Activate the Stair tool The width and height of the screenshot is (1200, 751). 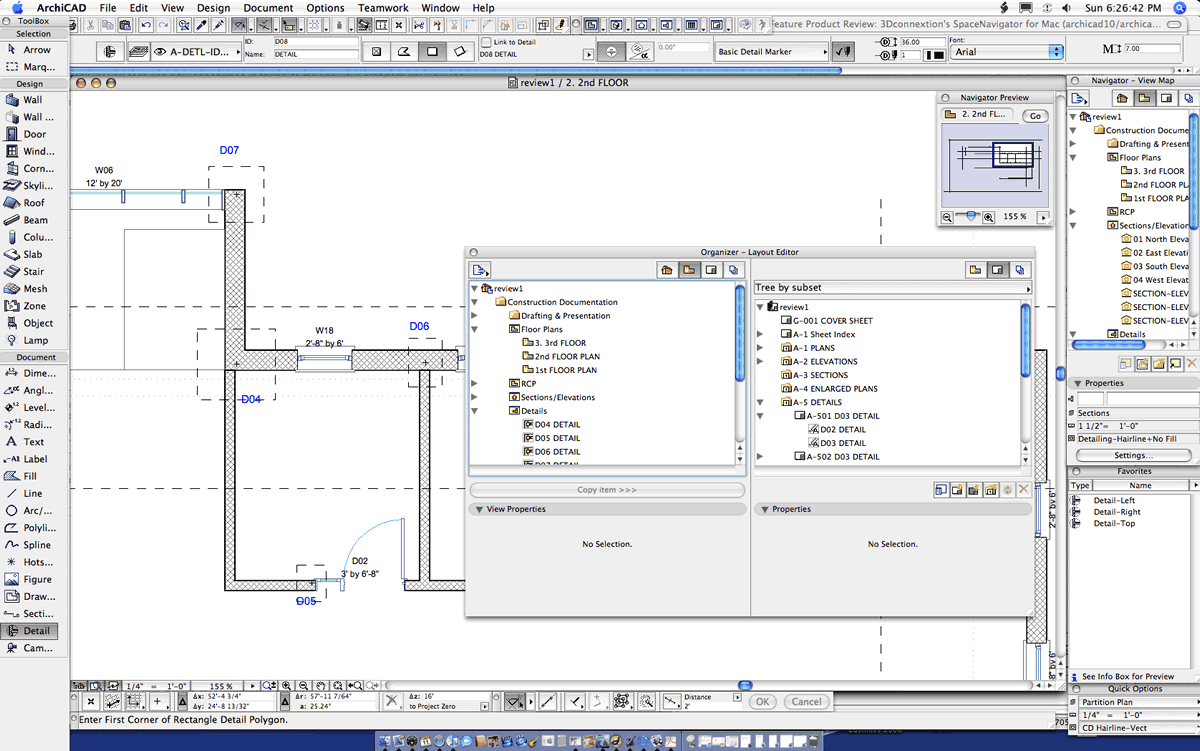[33, 271]
